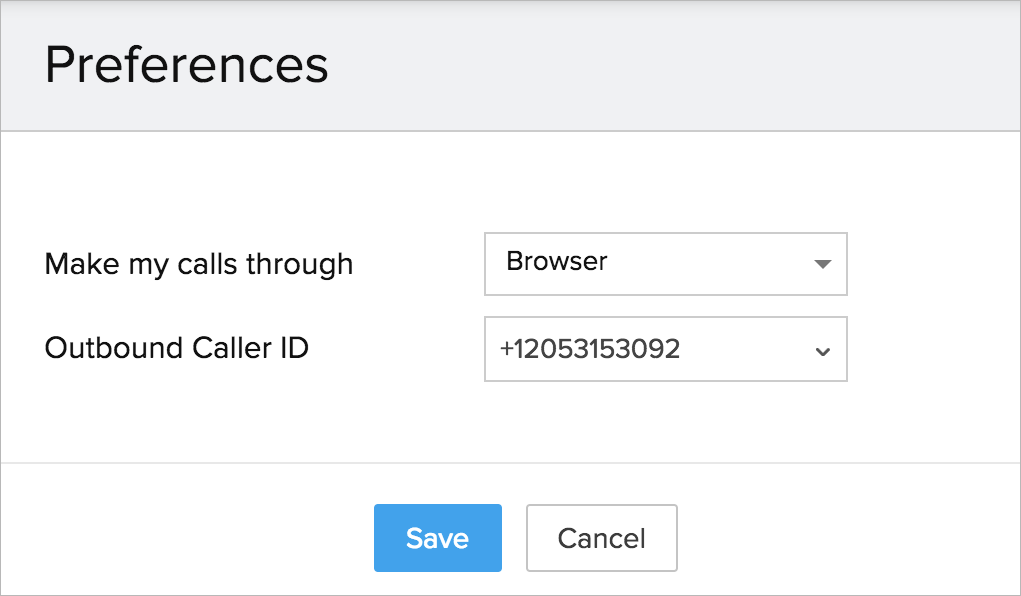
Task: Click the "Save" text label
Action: [437, 538]
